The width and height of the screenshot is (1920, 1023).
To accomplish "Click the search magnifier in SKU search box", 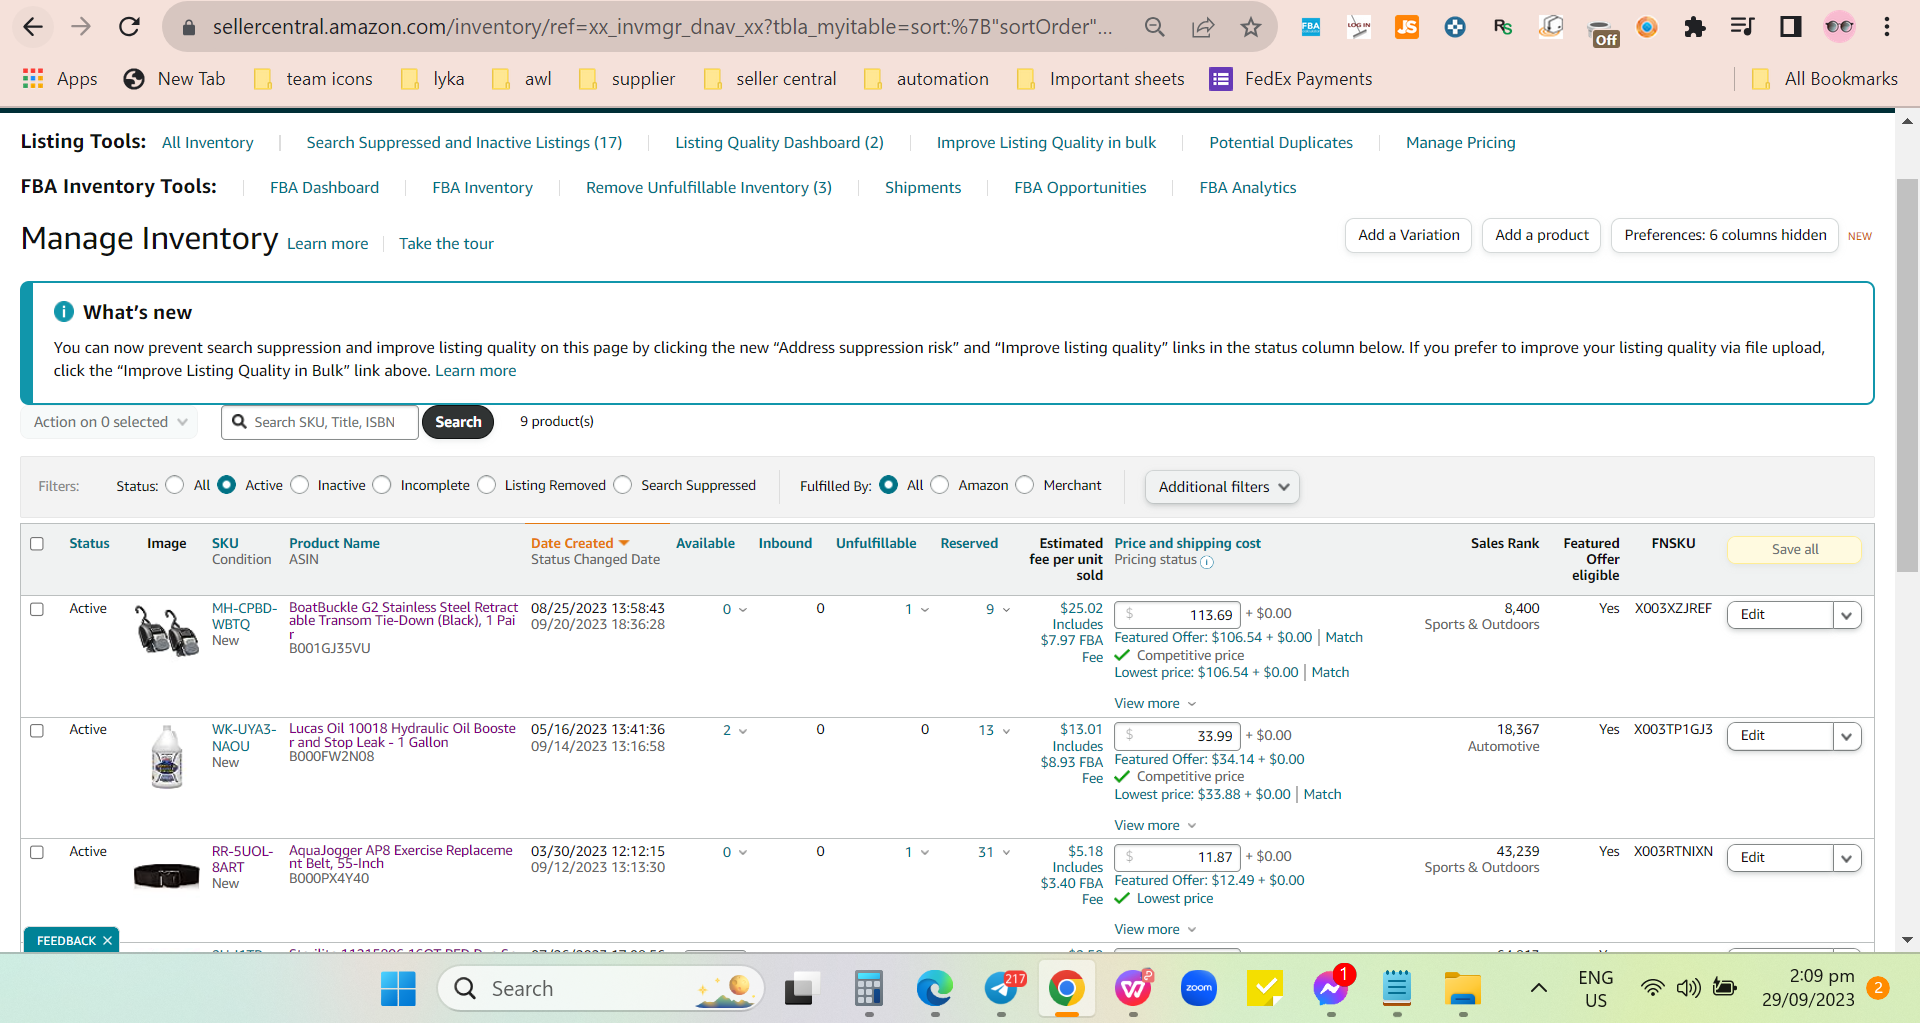I will (x=240, y=422).
